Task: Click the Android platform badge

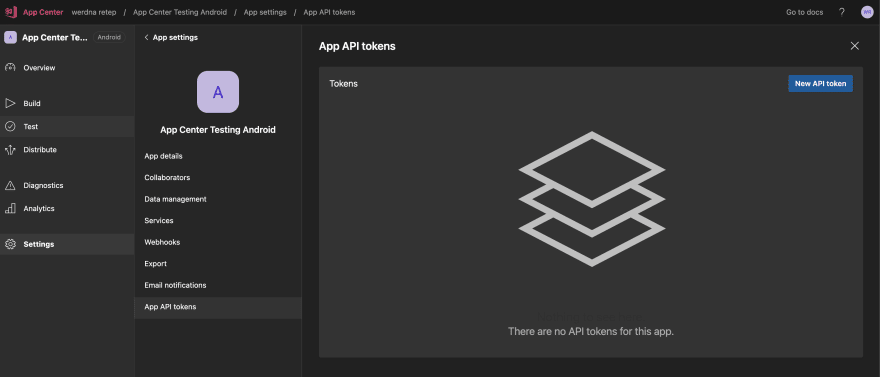Action: click(x=109, y=38)
